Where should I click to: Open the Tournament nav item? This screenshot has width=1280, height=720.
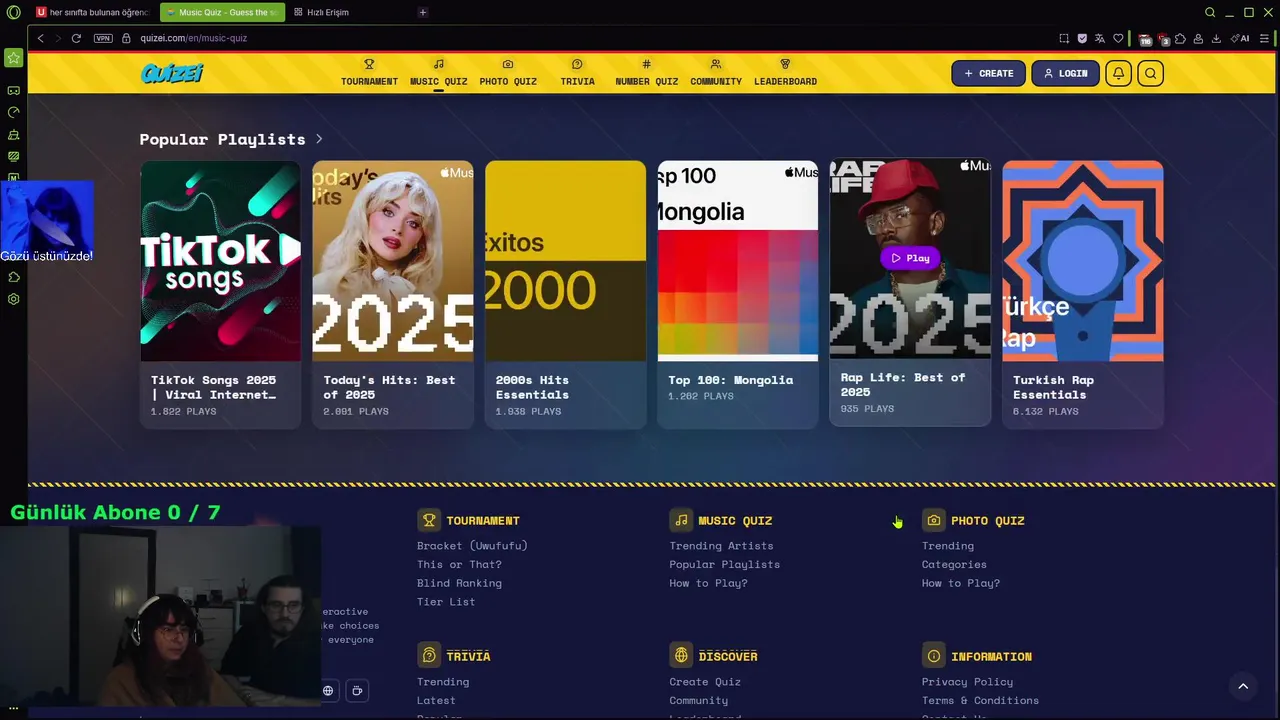coord(369,72)
